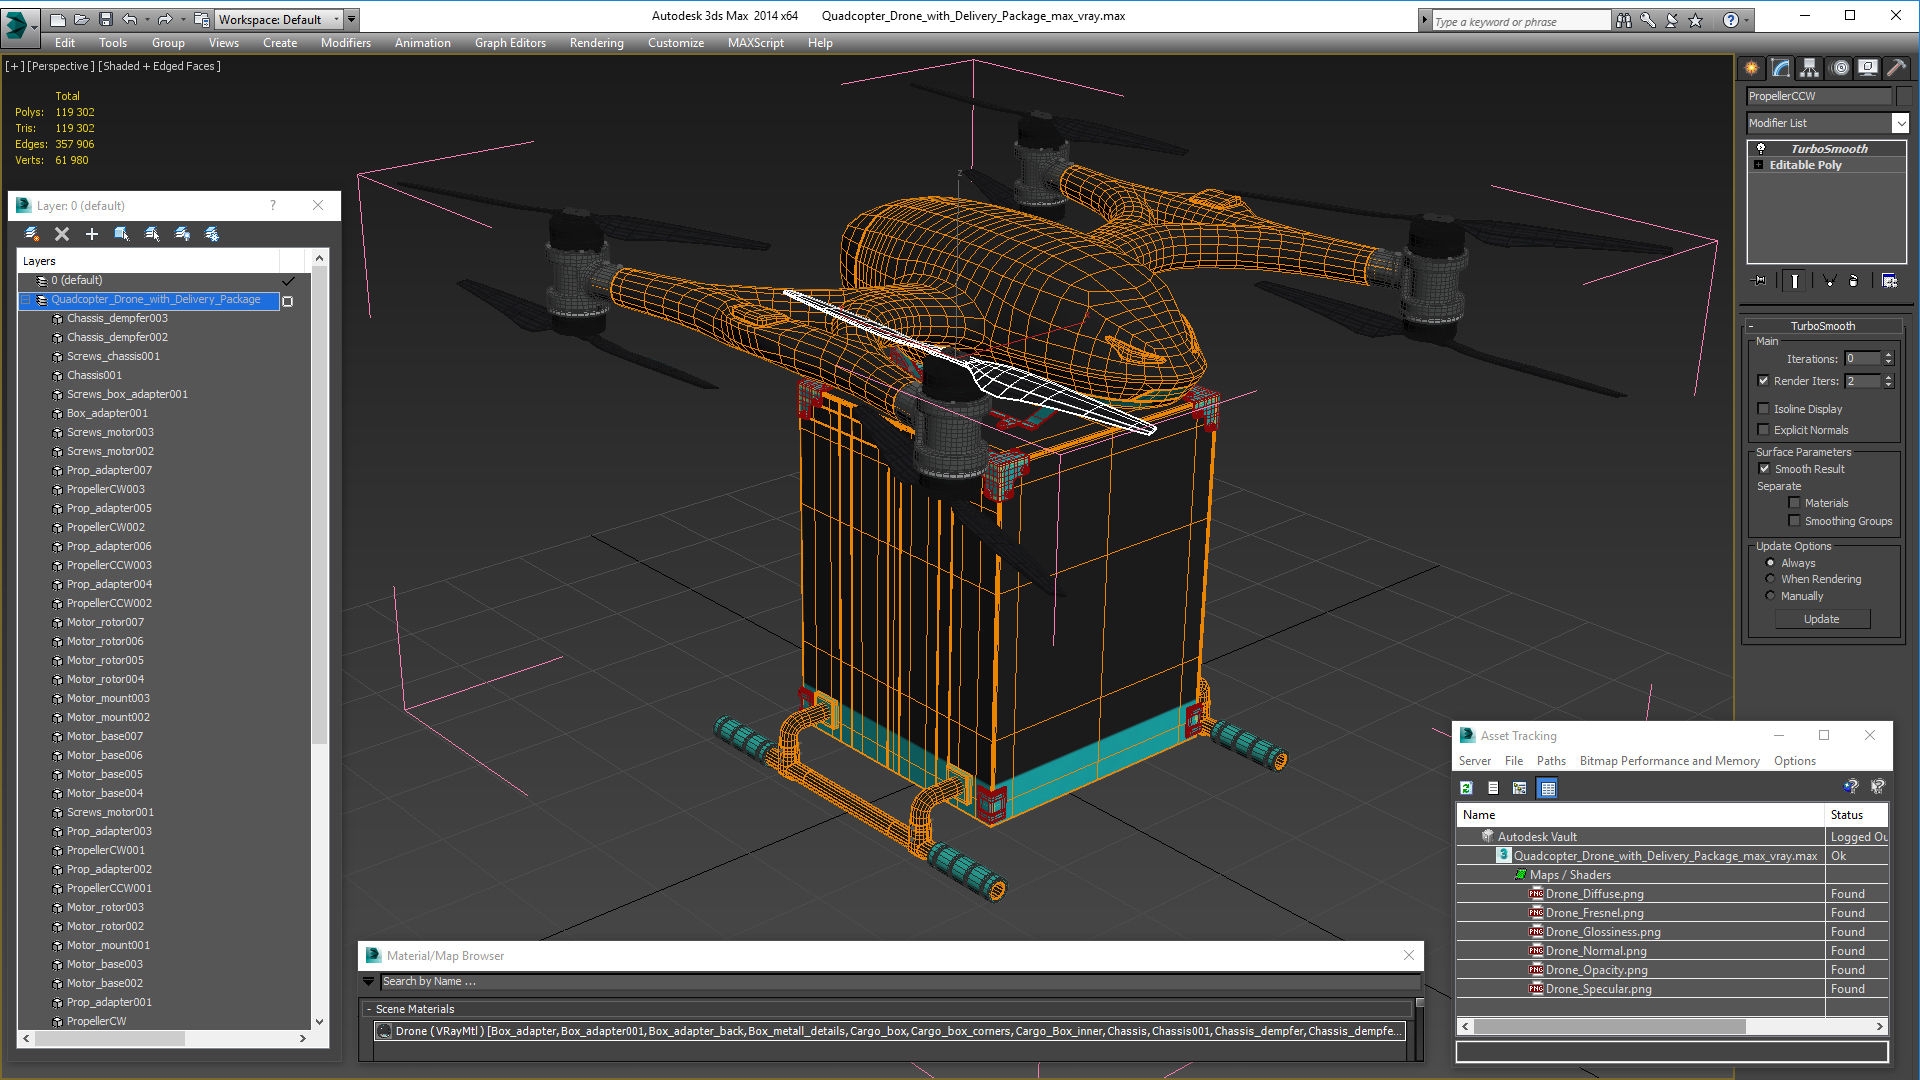1920x1080 pixels.
Task: Click the Redo arrow icon
Action: point(164,19)
